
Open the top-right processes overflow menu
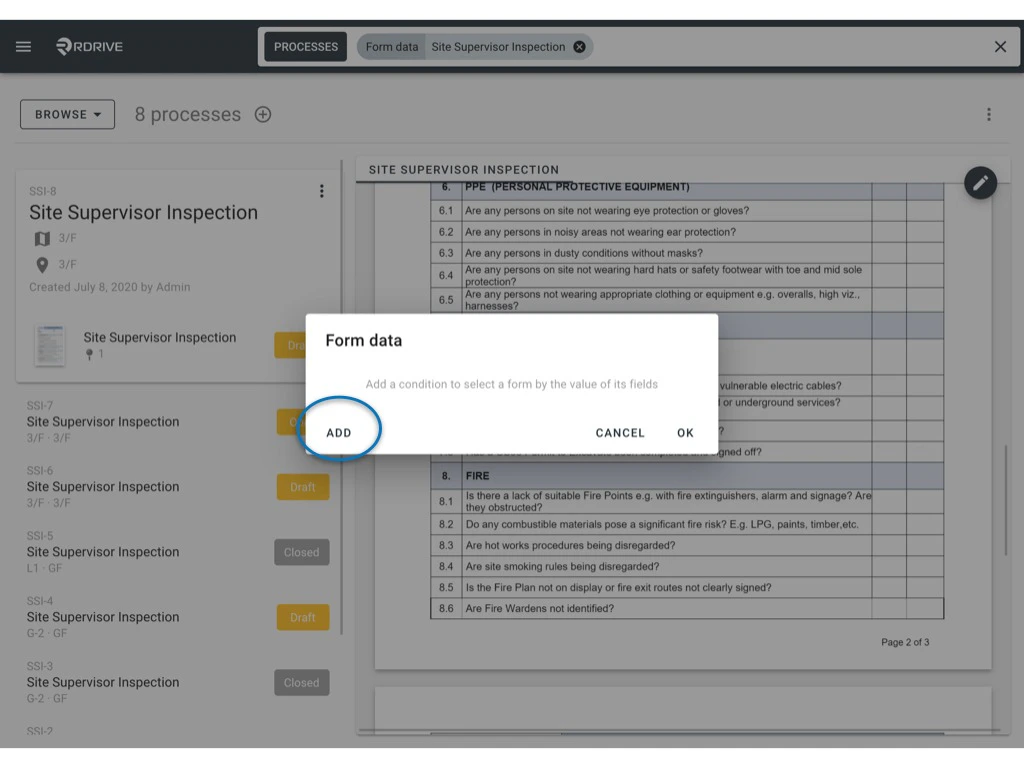pyautogui.click(x=989, y=114)
